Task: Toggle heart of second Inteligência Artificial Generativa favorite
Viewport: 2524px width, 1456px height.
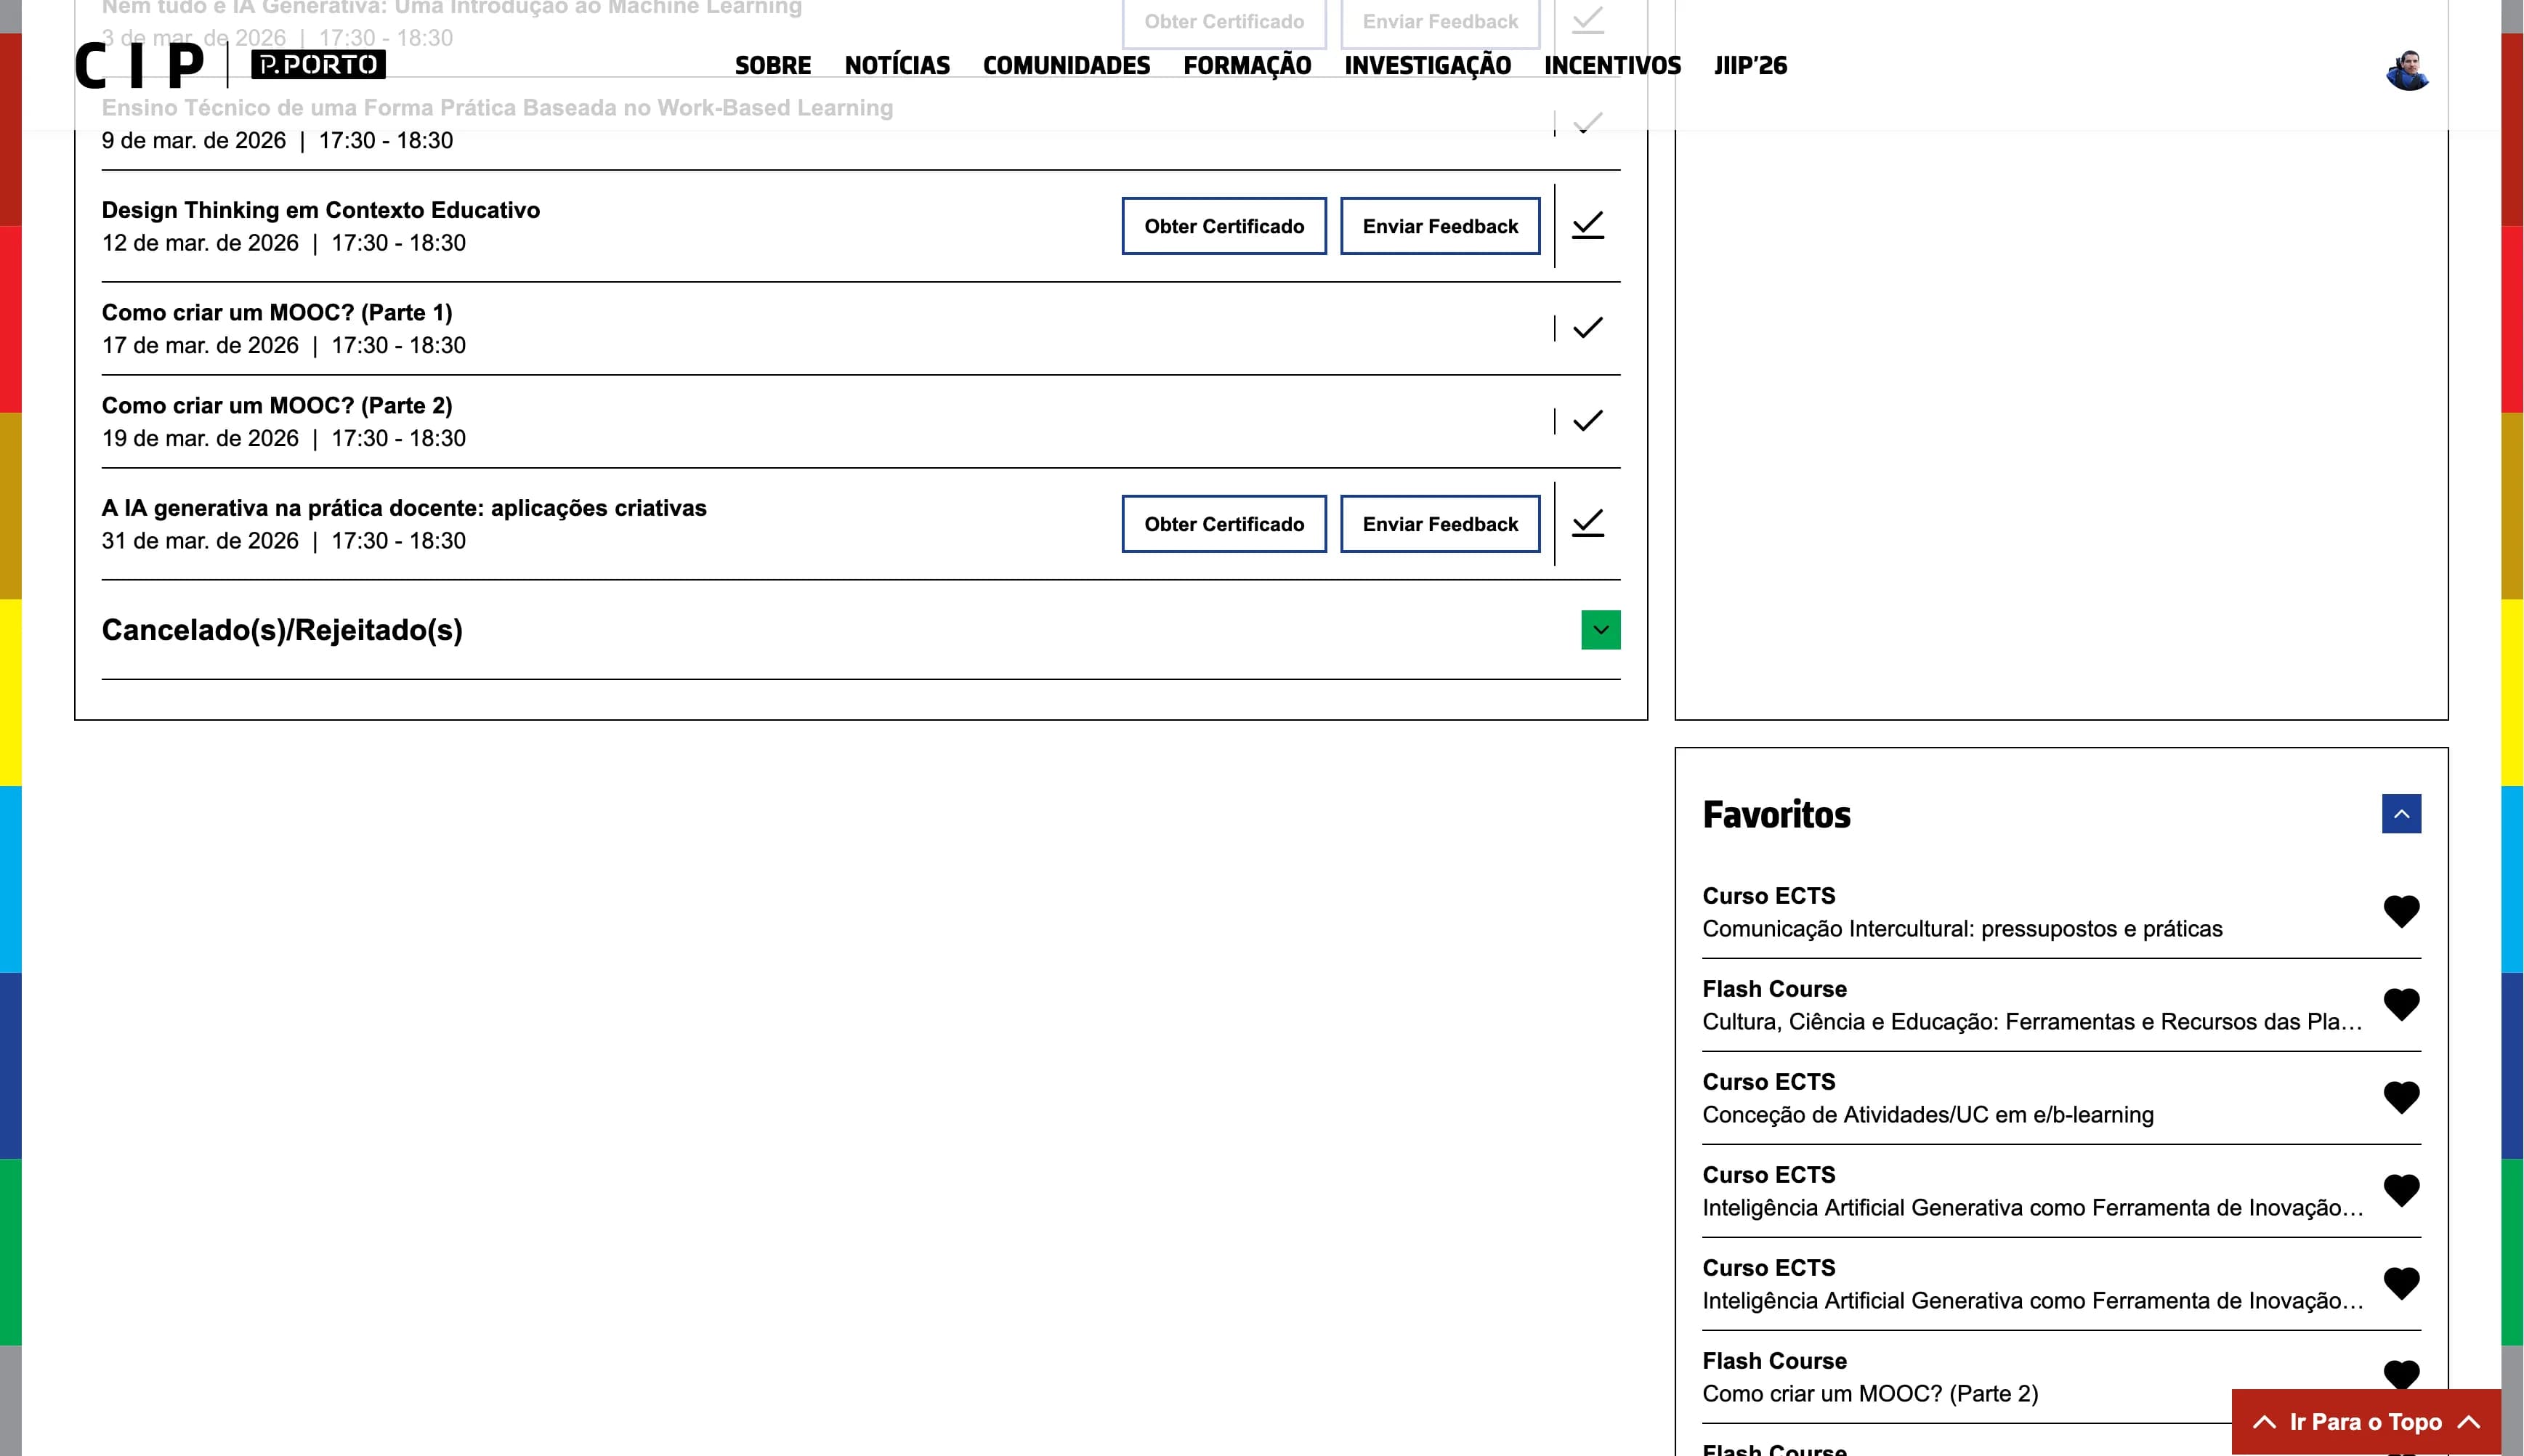Action: 2401,1283
